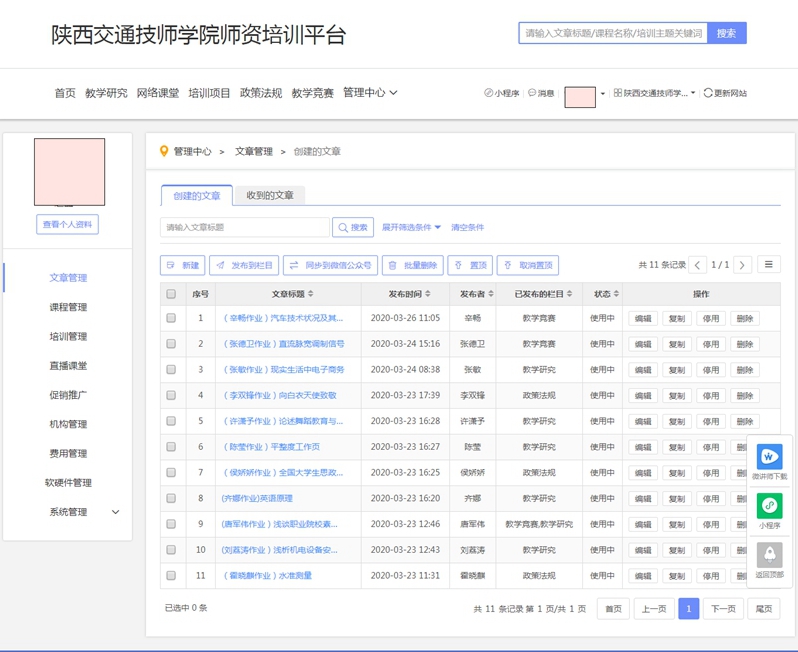The image size is (798, 652).
Task: Expand 展开筛选条件 filter options
Action: tap(411, 228)
